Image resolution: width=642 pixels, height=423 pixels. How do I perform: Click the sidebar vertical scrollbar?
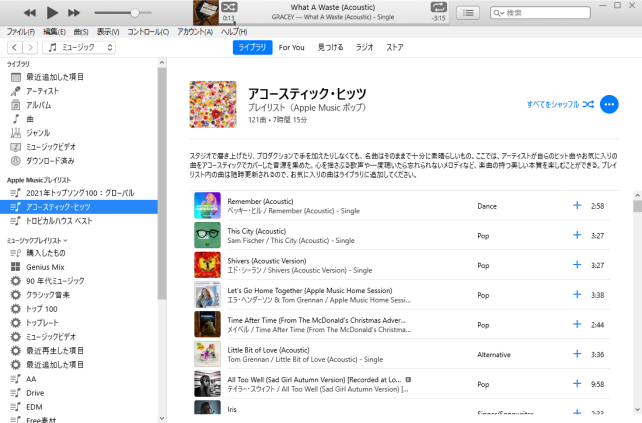pyautogui.click(x=162, y=184)
